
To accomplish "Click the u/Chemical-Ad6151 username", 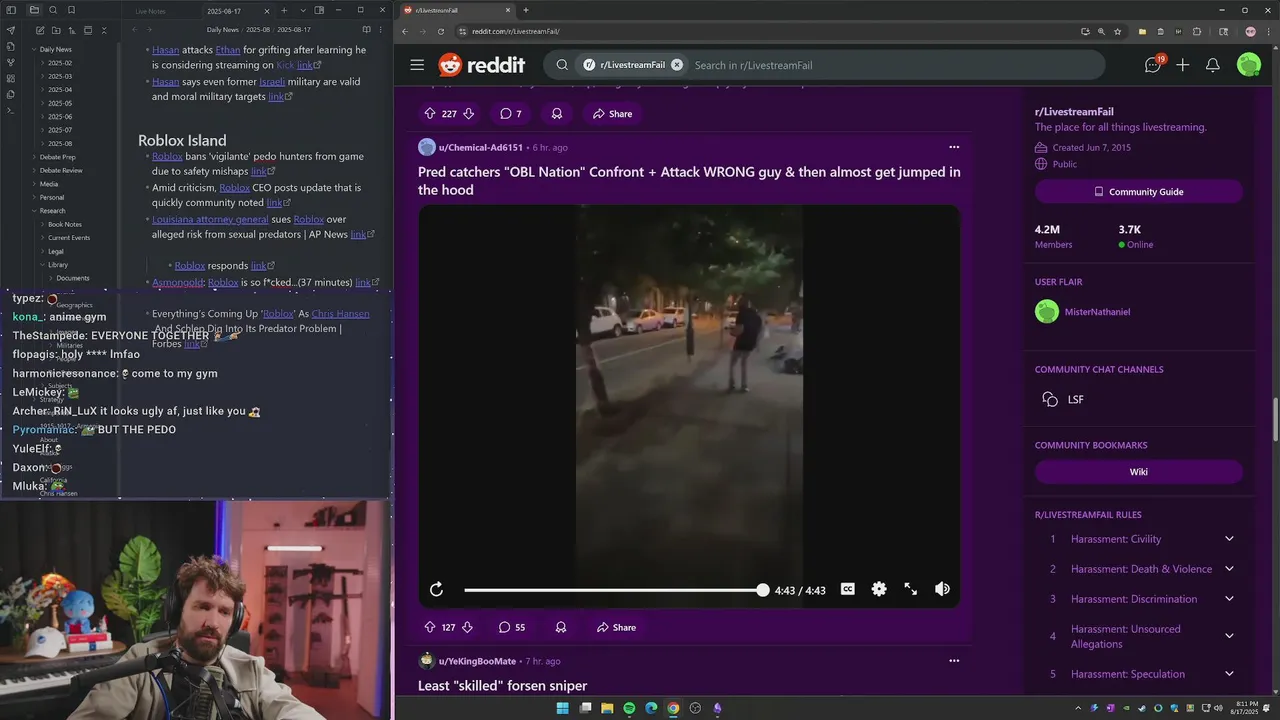I will tap(480, 147).
